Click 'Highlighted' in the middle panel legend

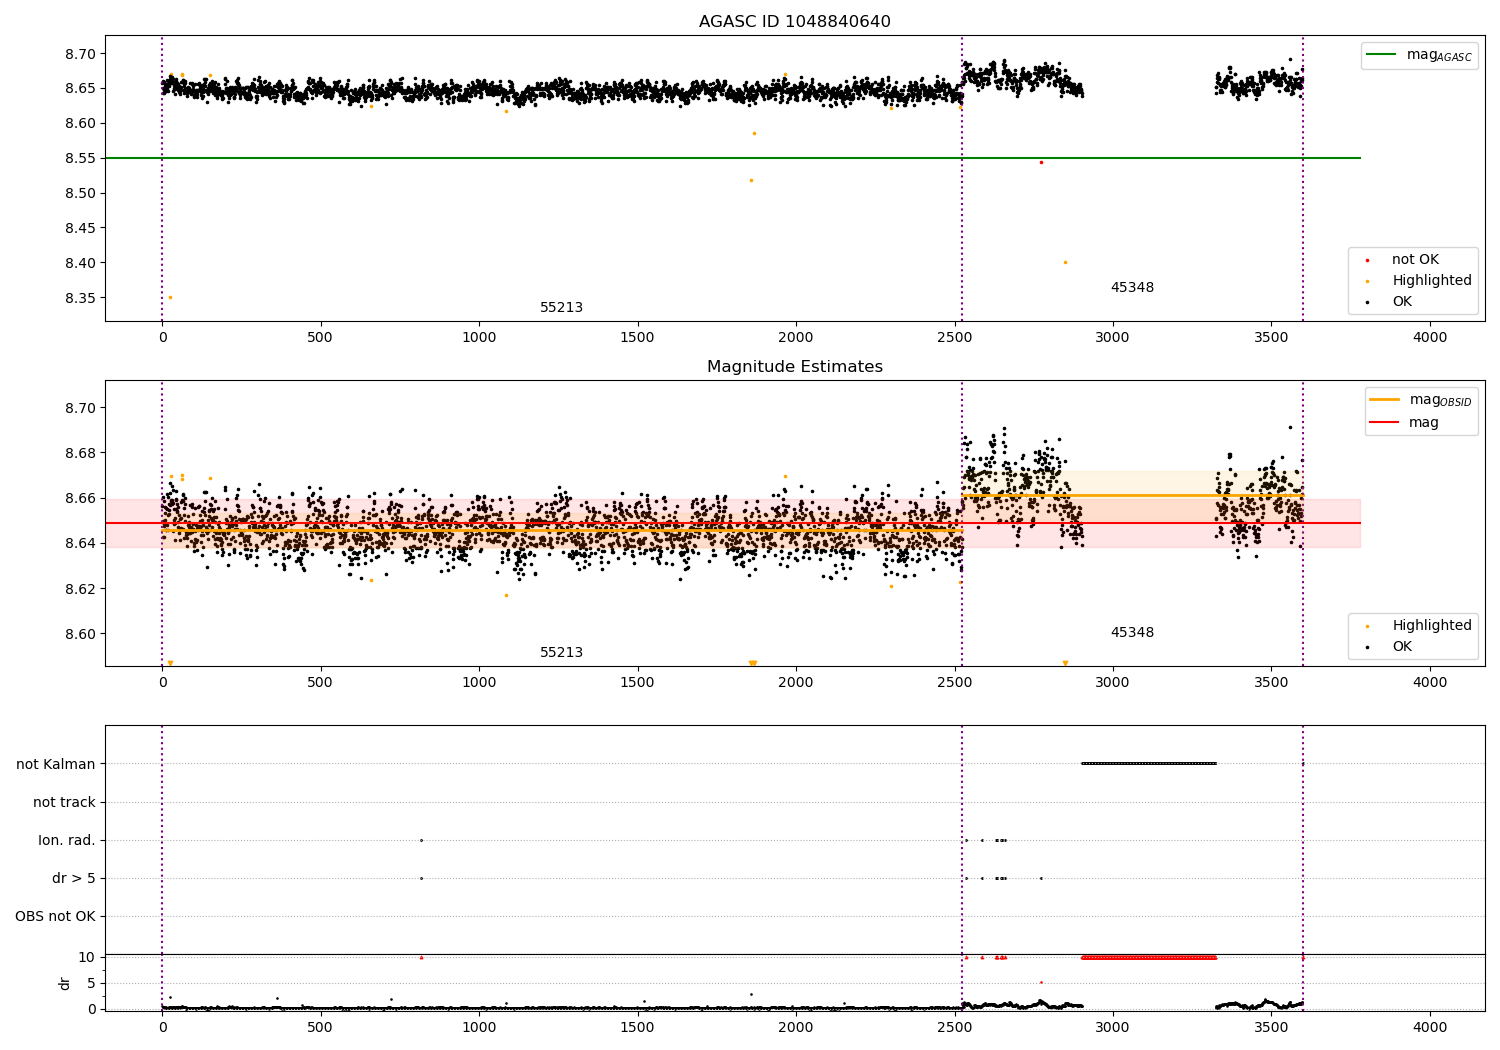point(1431,626)
